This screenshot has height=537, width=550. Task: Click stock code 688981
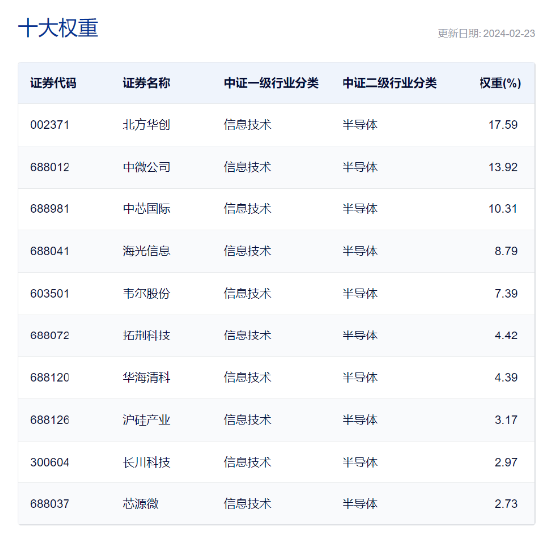(x=50, y=209)
